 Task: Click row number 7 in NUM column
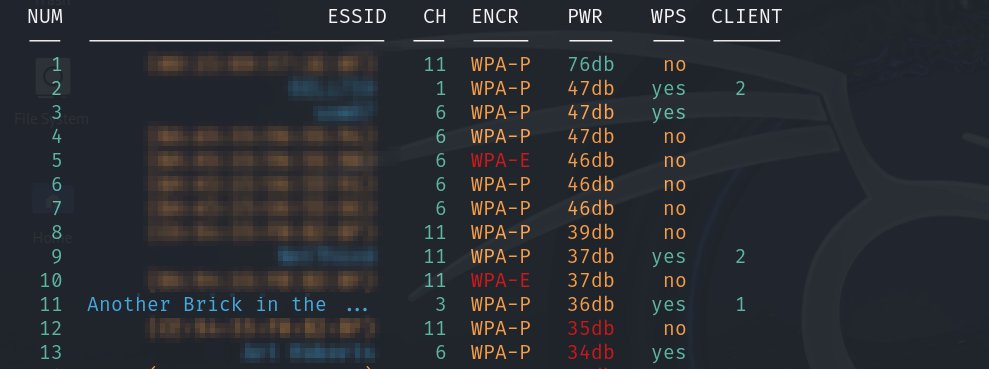57,209
